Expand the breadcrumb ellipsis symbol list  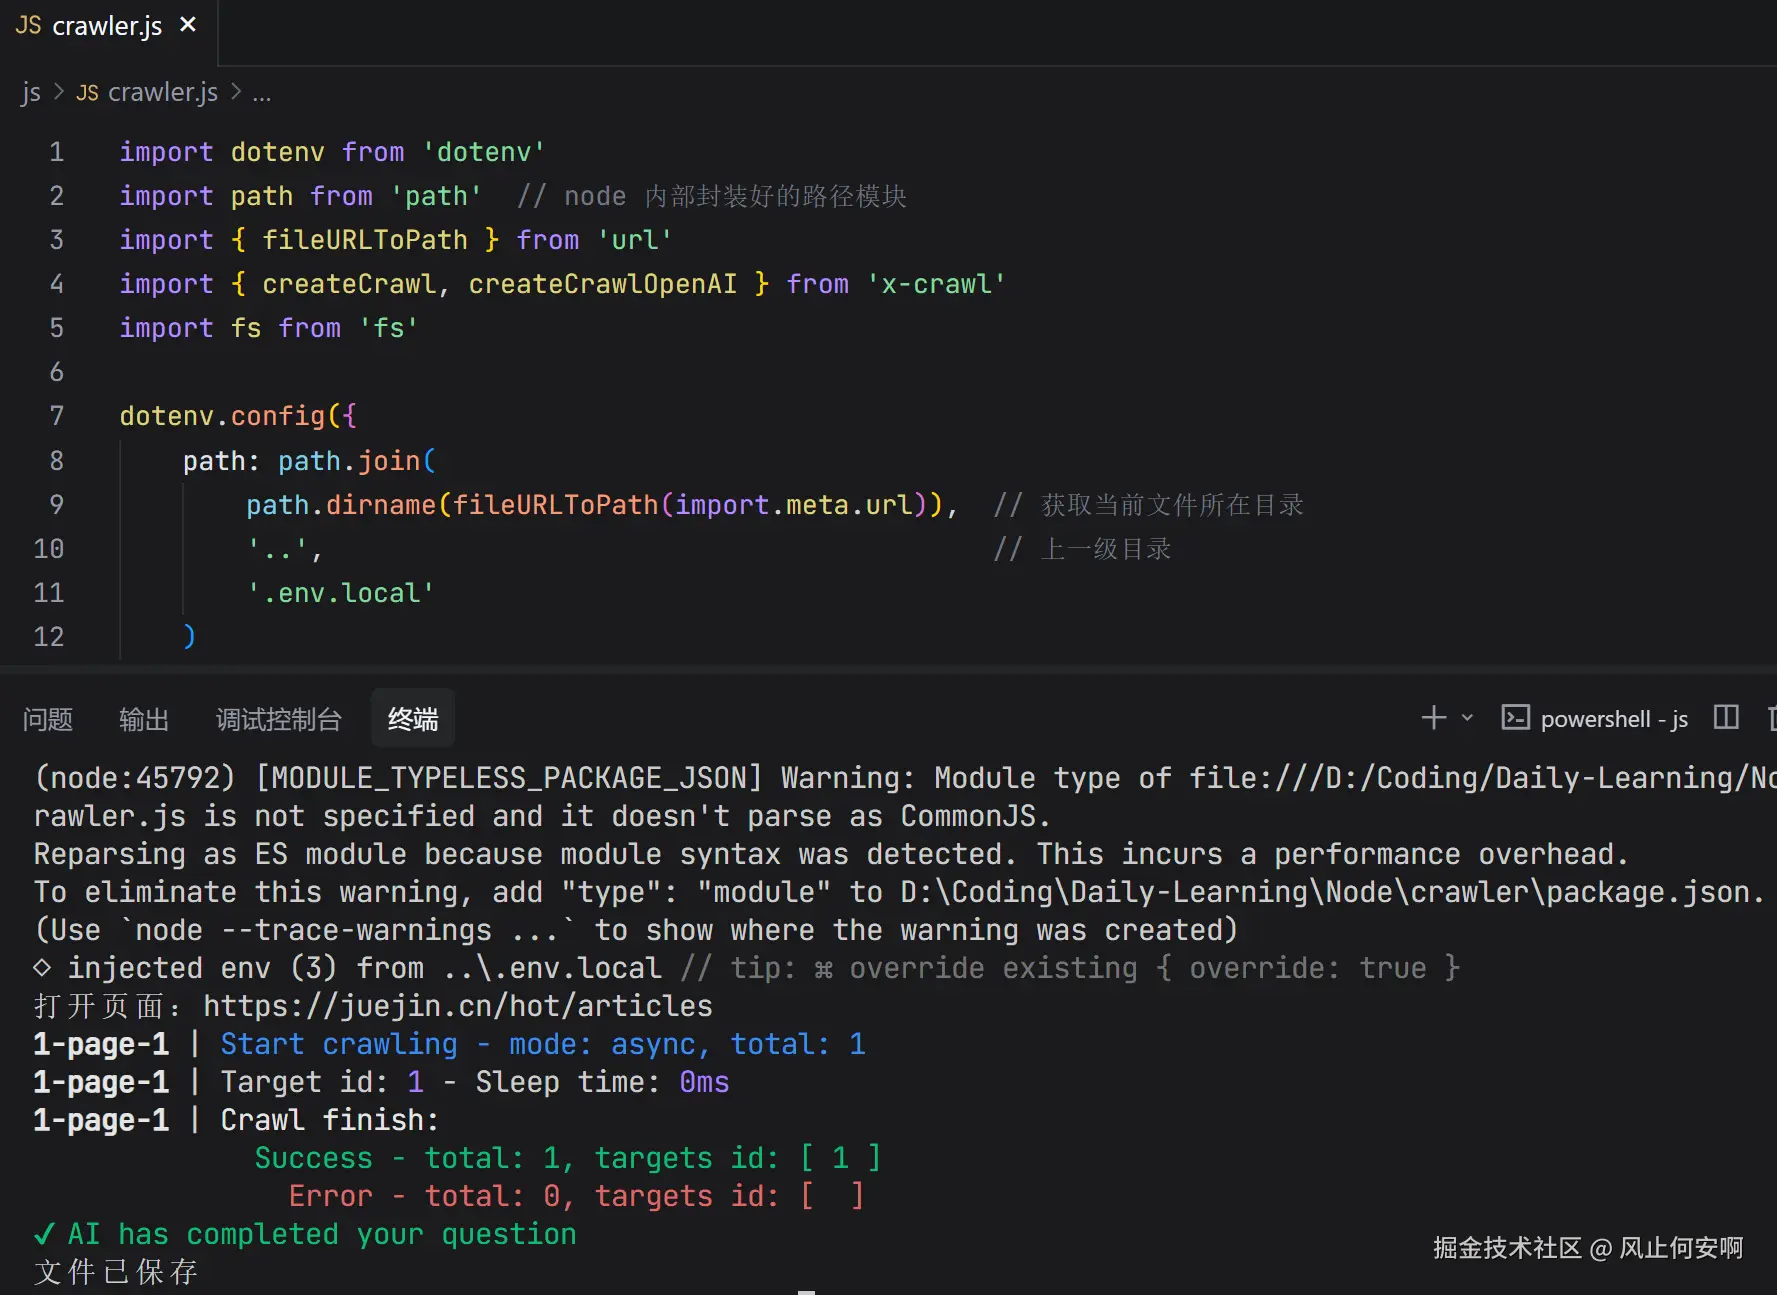point(262,94)
